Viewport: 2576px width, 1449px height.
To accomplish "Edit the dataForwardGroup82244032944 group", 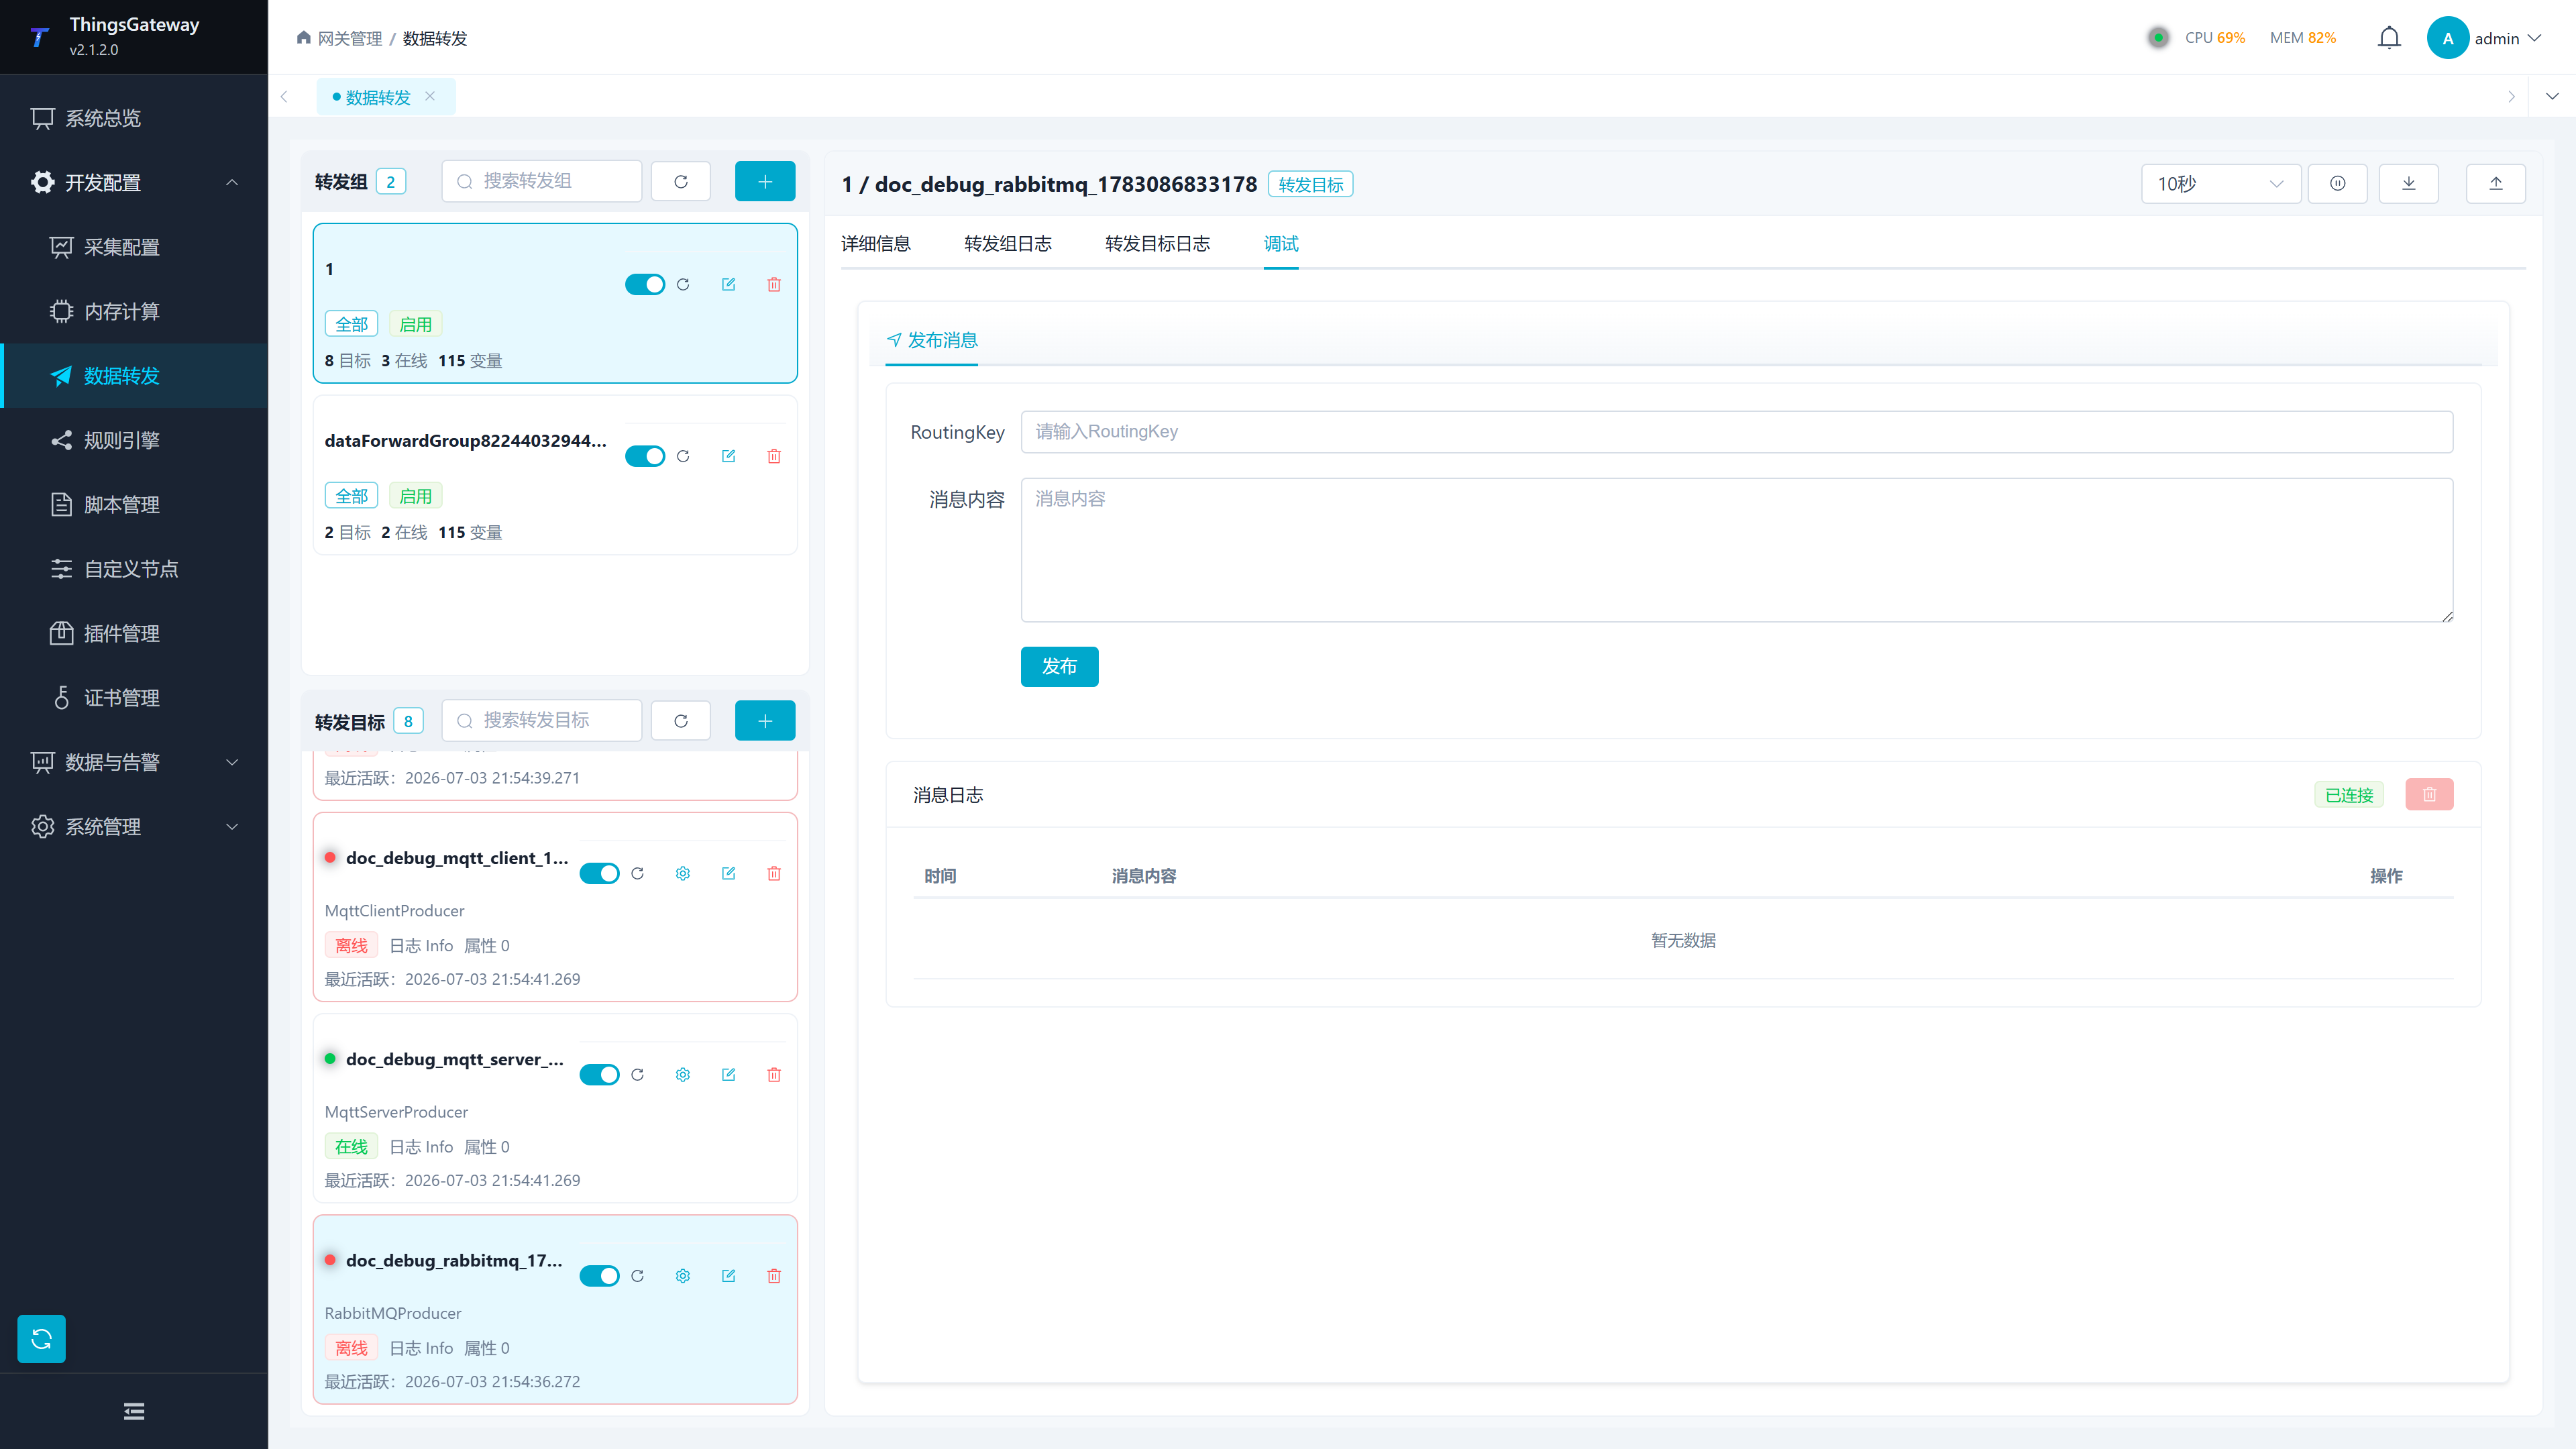I will (x=729, y=456).
